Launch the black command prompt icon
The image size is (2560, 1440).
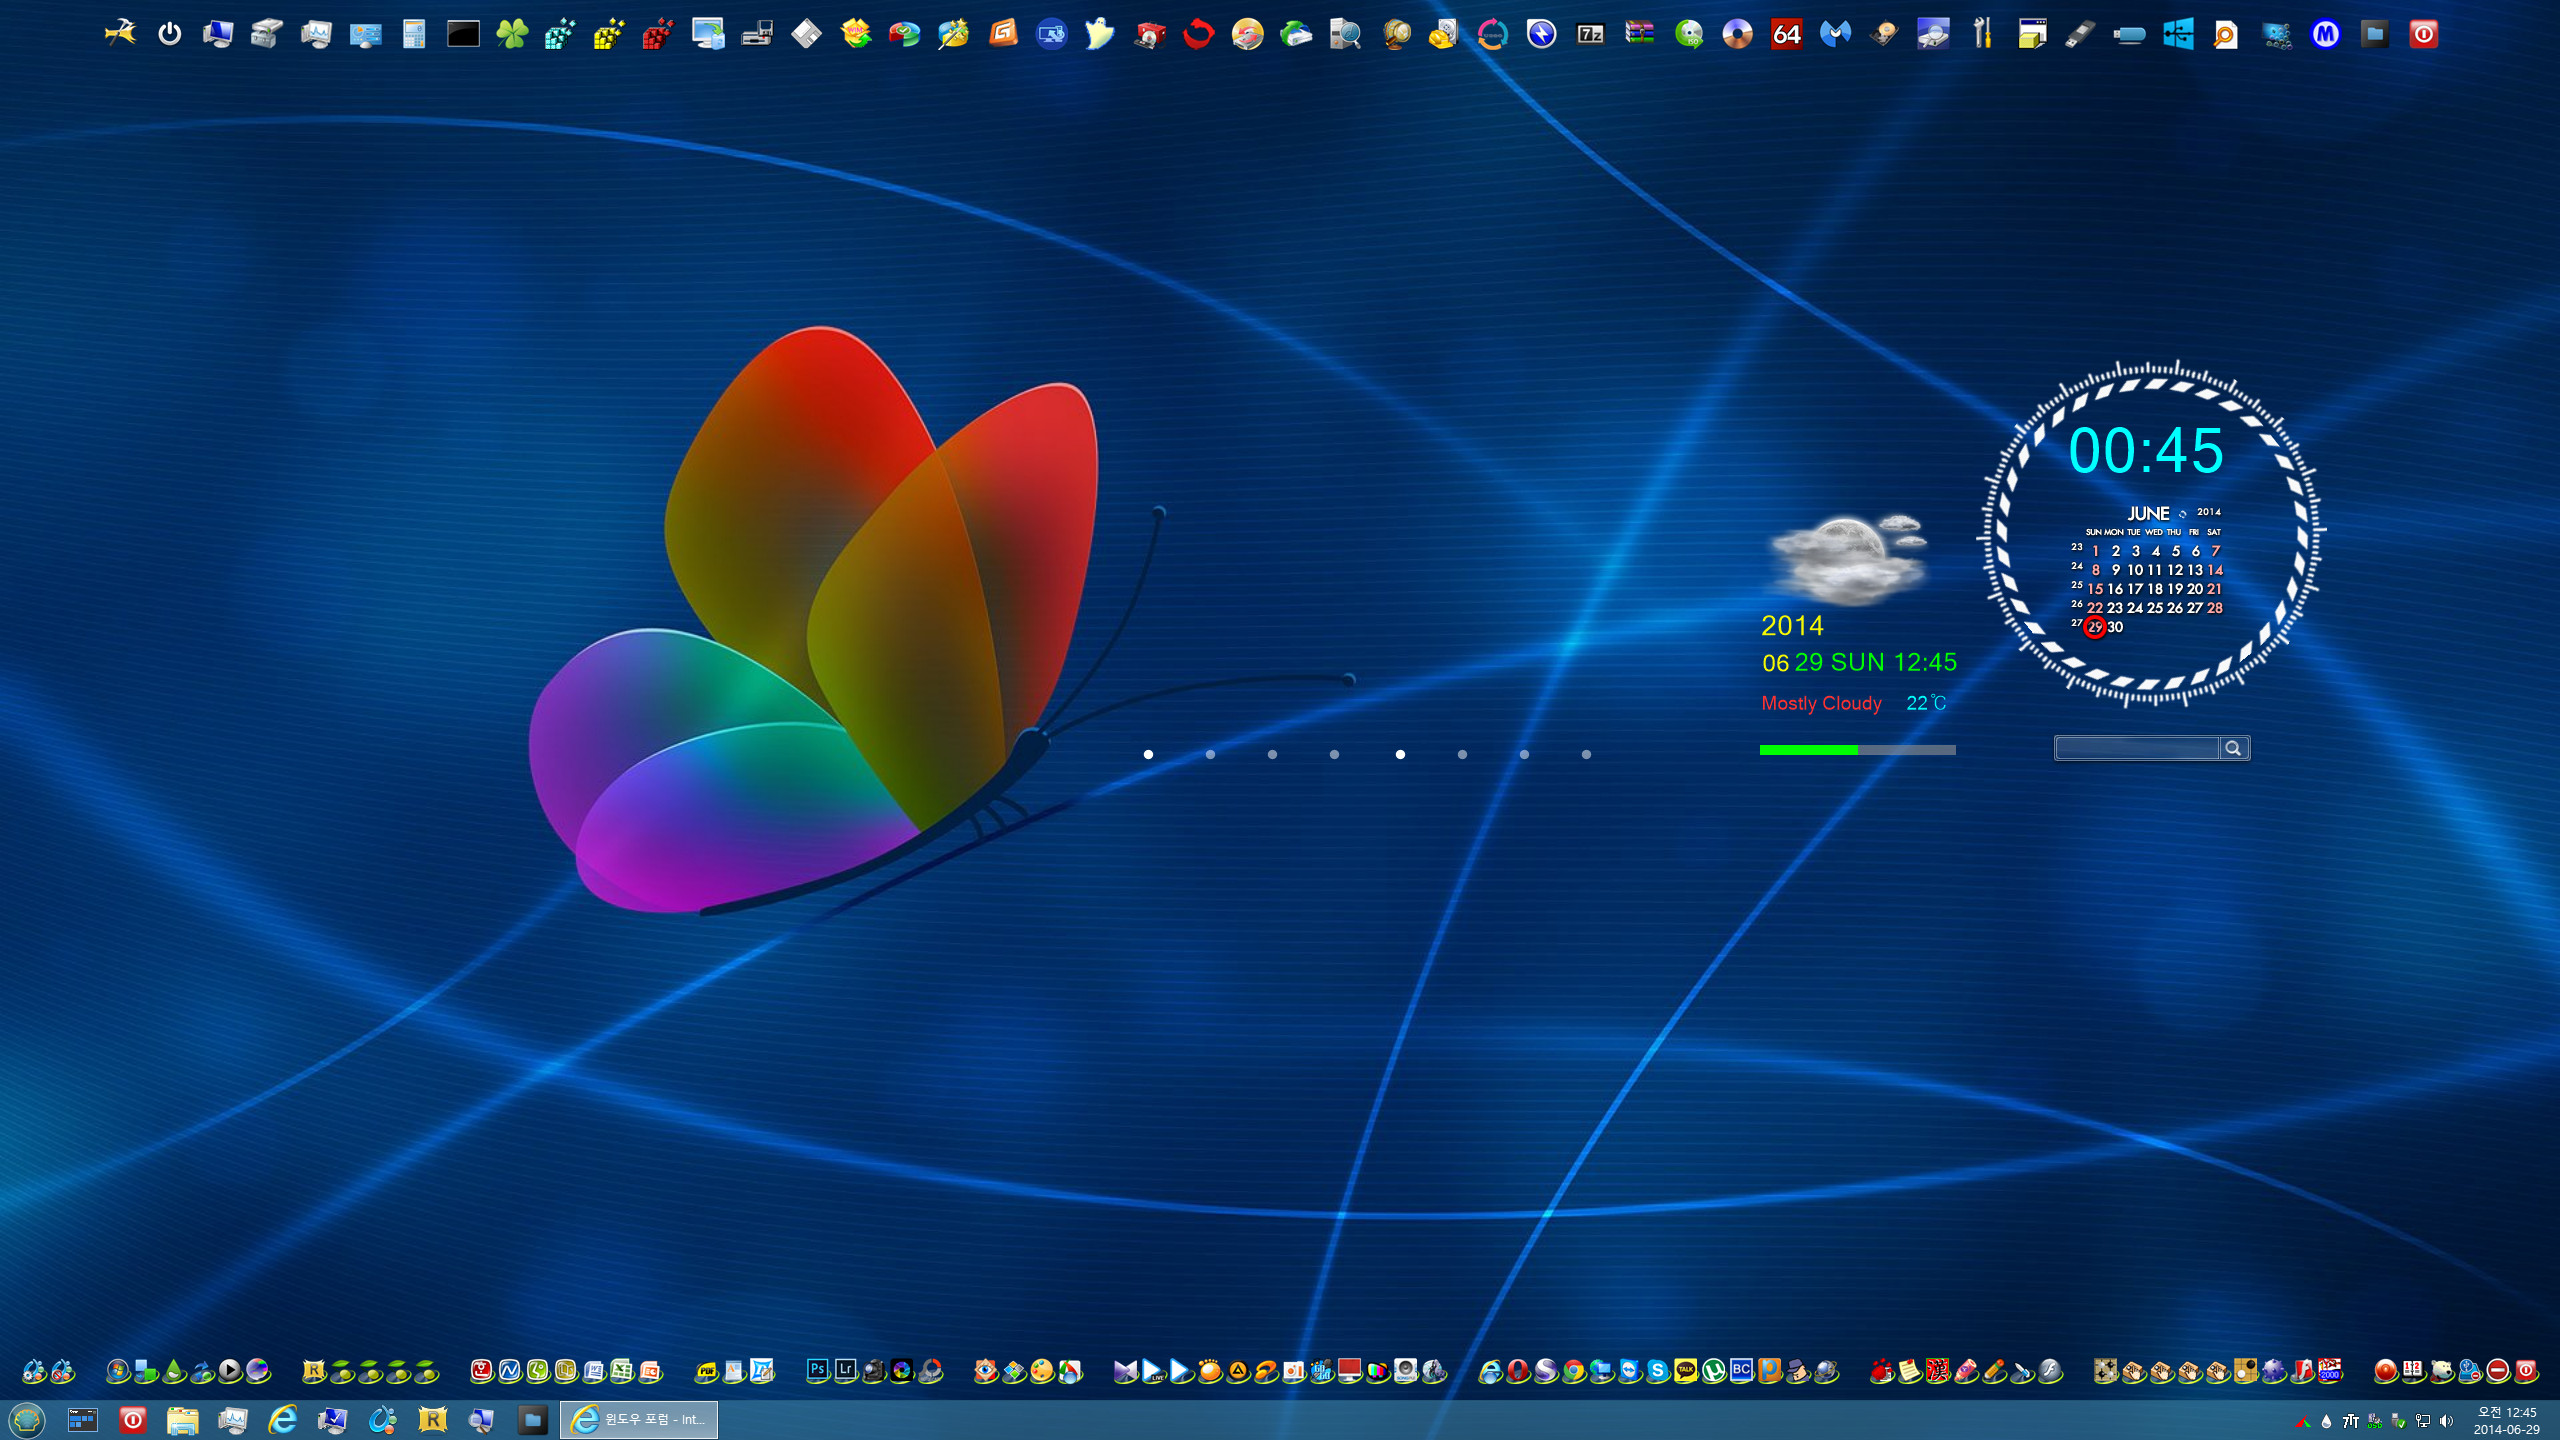[463, 34]
